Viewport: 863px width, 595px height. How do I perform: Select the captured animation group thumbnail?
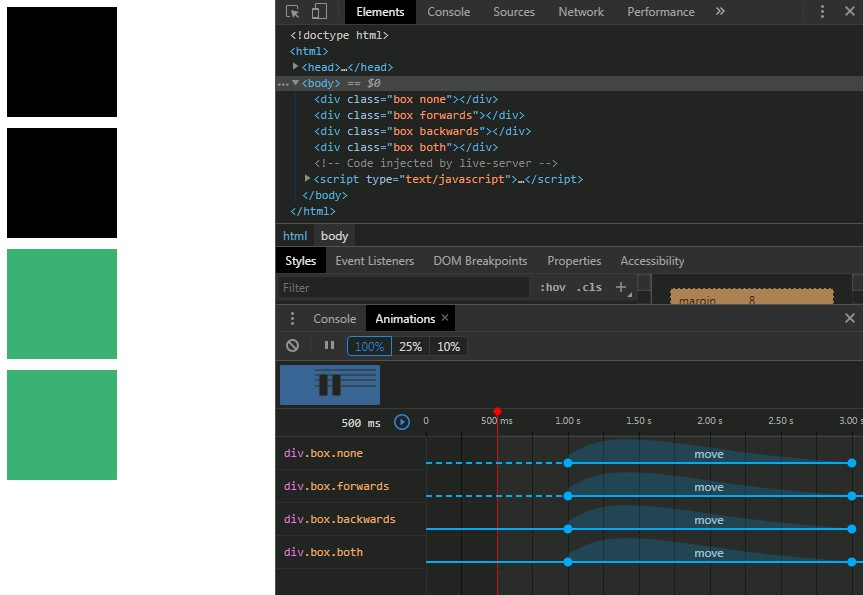(x=330, y=385)
